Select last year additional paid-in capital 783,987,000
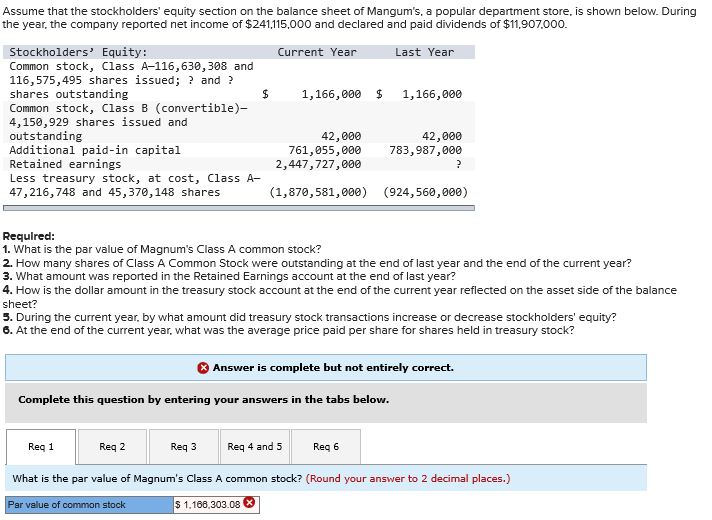712x520 pixels. (x=425, y=150)
